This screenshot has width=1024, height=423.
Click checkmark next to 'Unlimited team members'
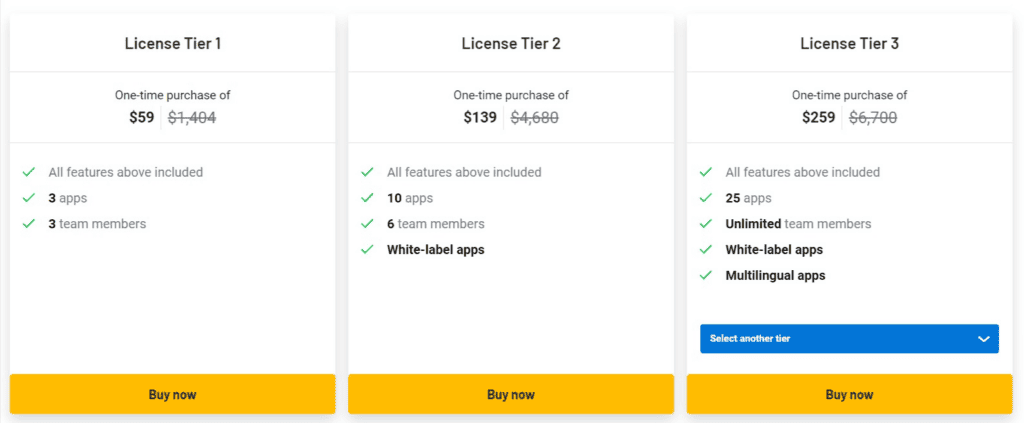click(x=706, y=224)
